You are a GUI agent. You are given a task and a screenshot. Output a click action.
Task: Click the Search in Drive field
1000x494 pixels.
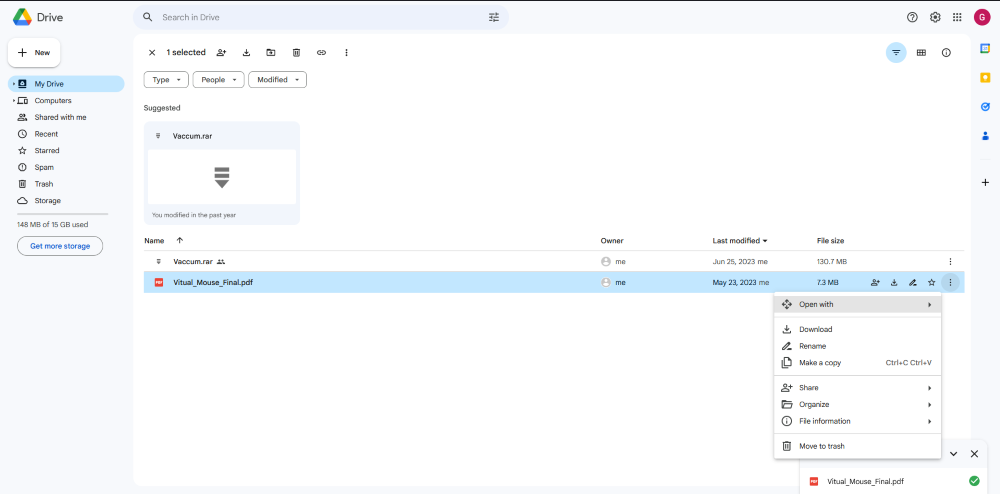point(319,17)
